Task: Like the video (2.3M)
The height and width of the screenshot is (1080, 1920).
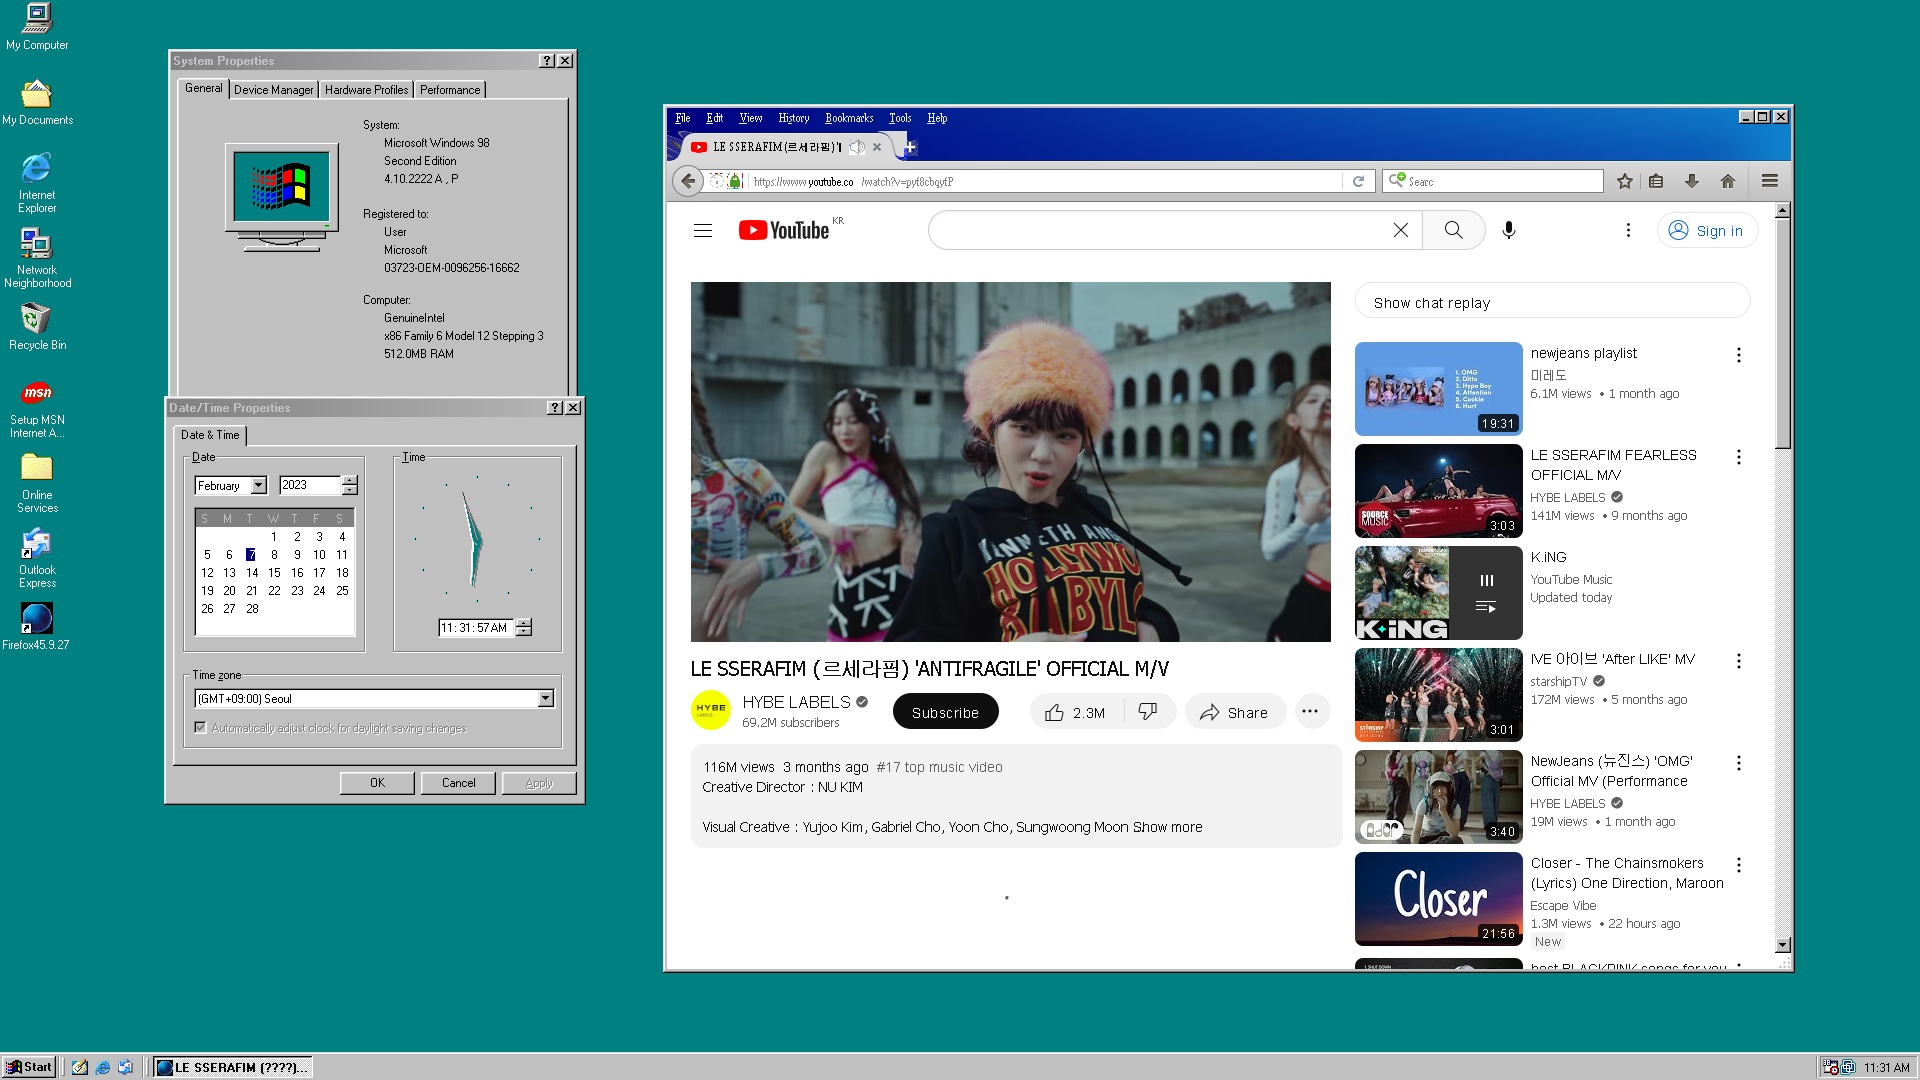Action: click(1075, 712)
